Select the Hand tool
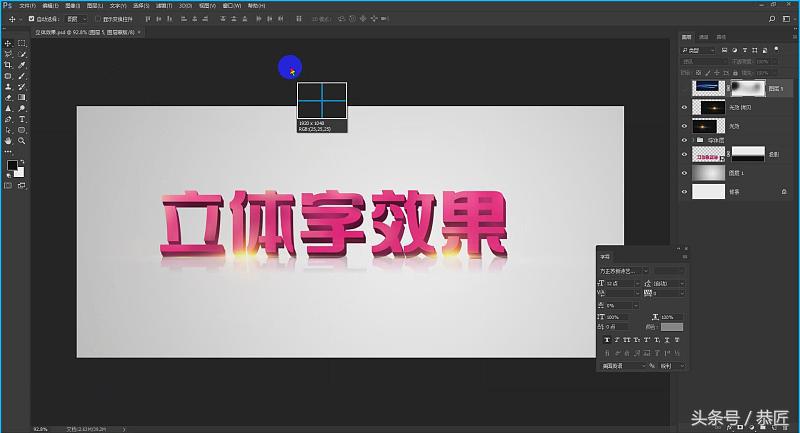 point(8,141)
